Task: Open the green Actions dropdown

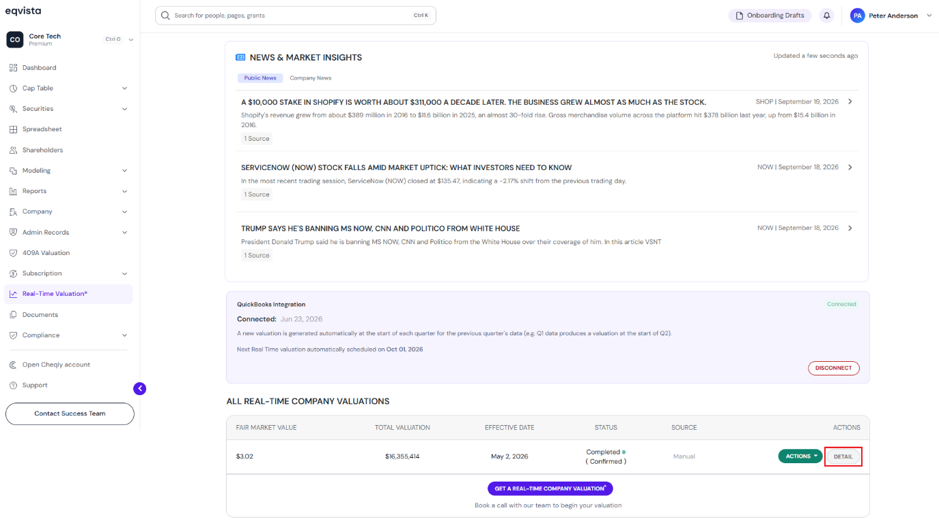Action: tap(801, 456)
